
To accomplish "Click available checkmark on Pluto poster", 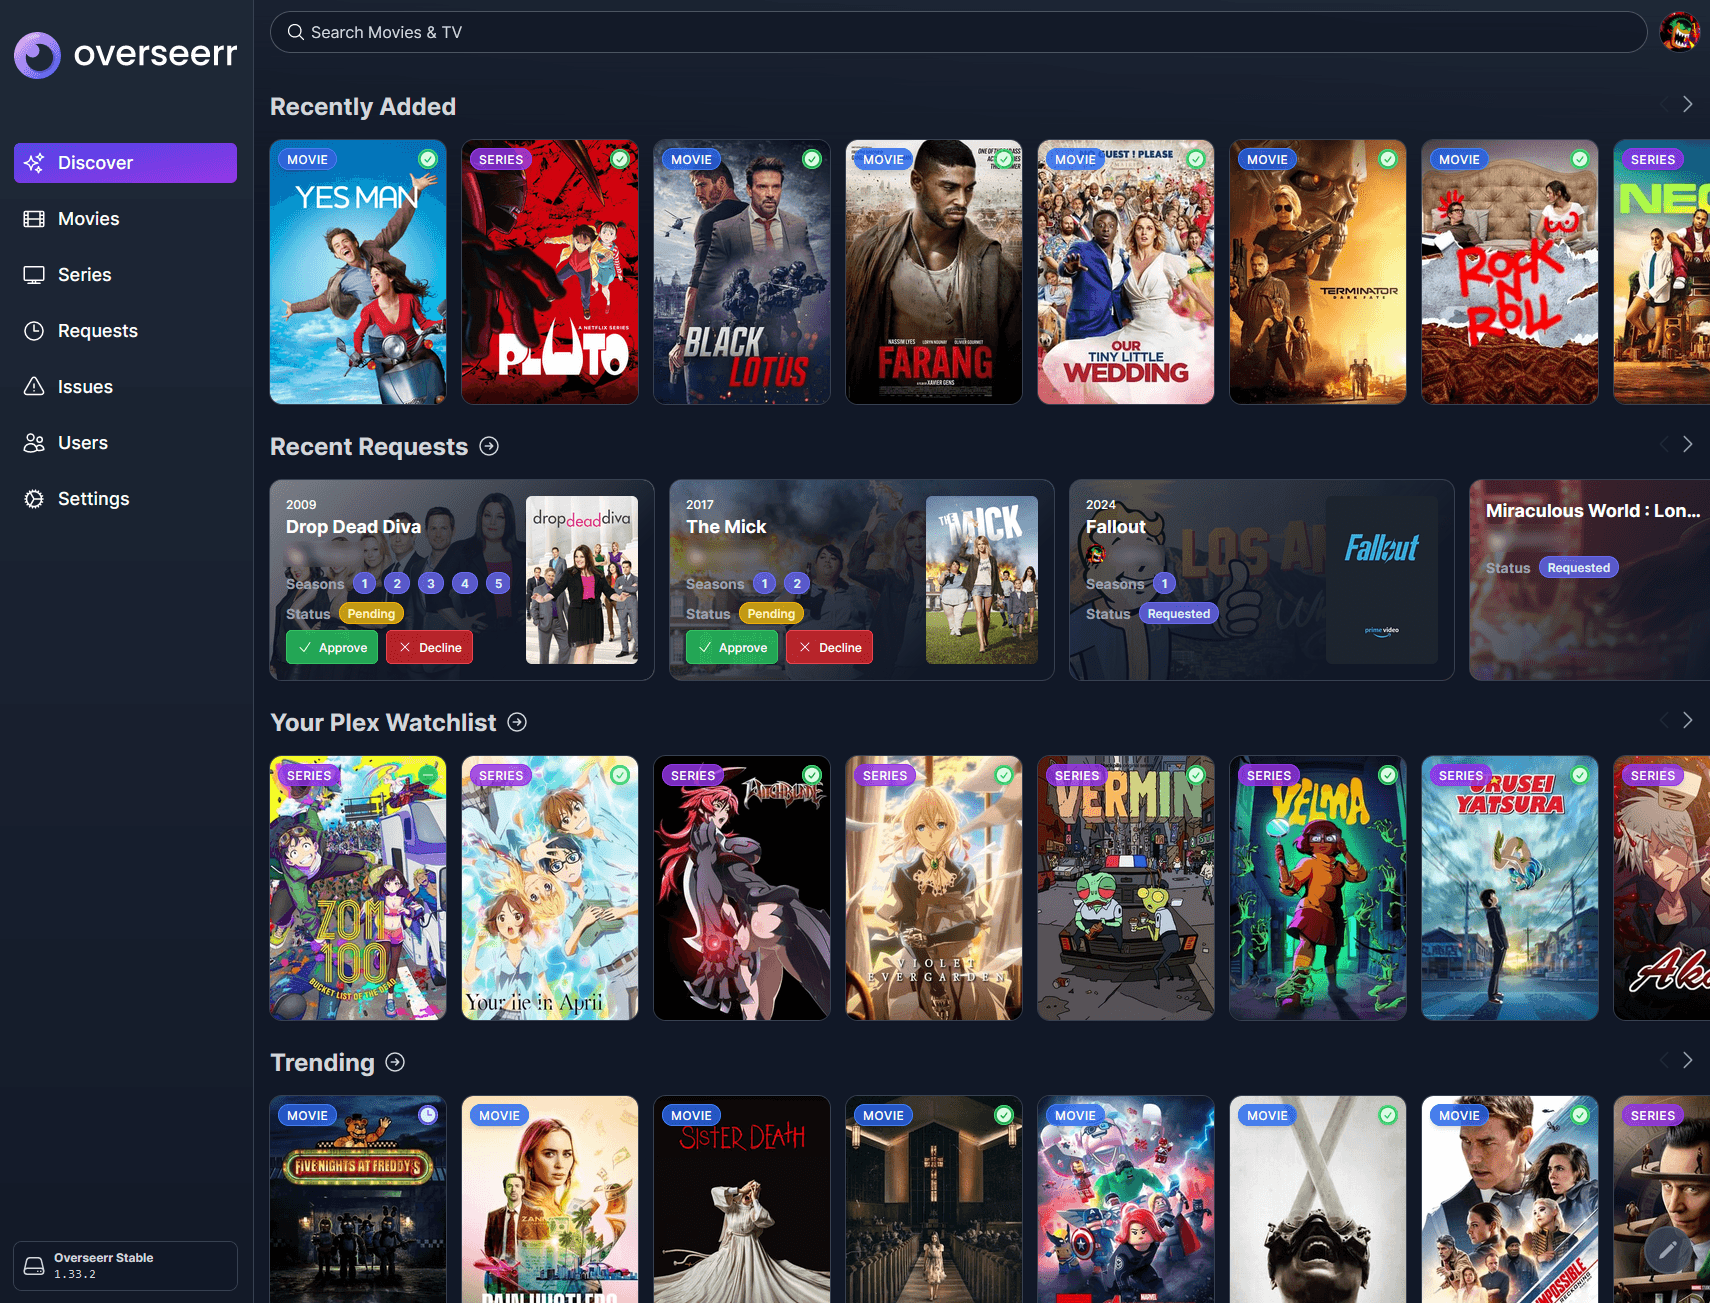I will [x=620, y=159].
